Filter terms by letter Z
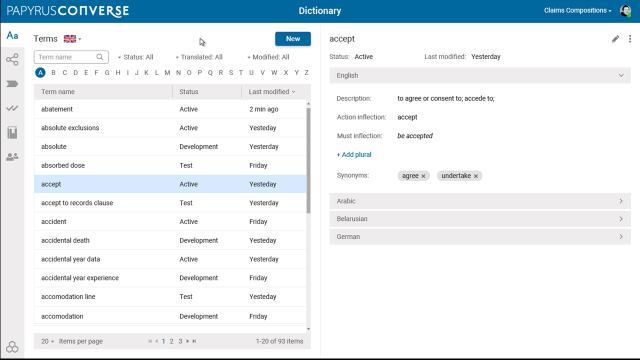This screenshot has width=640, height=360. point(307,73)
